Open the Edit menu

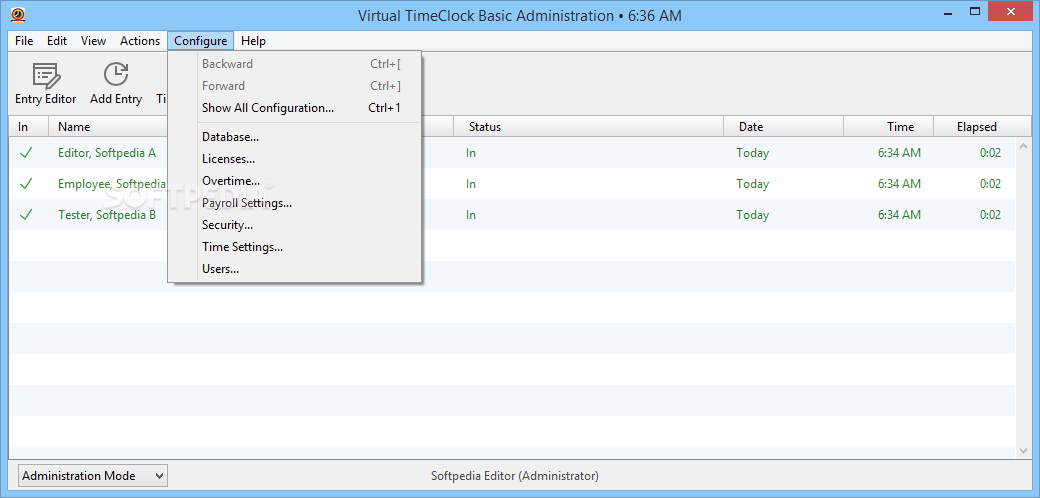click(x=57, y=41)
